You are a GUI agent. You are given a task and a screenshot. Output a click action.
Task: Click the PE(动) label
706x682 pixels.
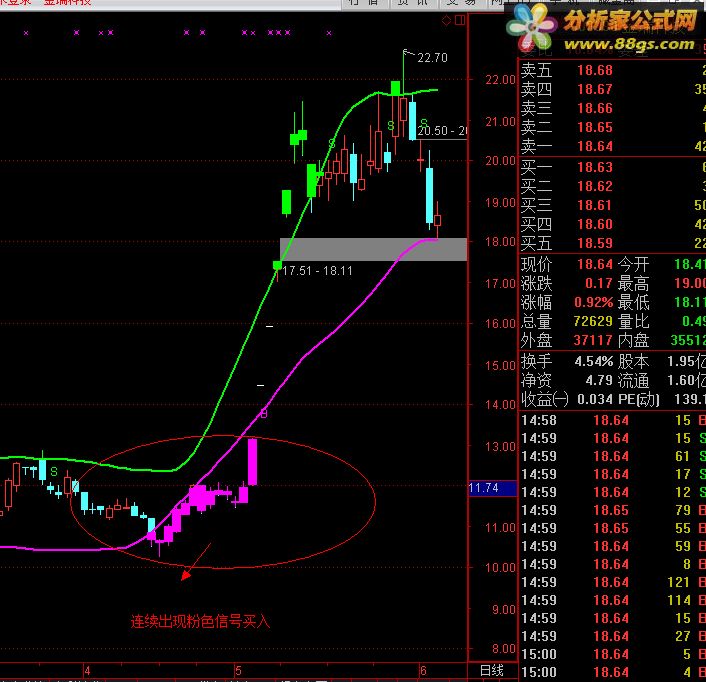tap(638, 399)
